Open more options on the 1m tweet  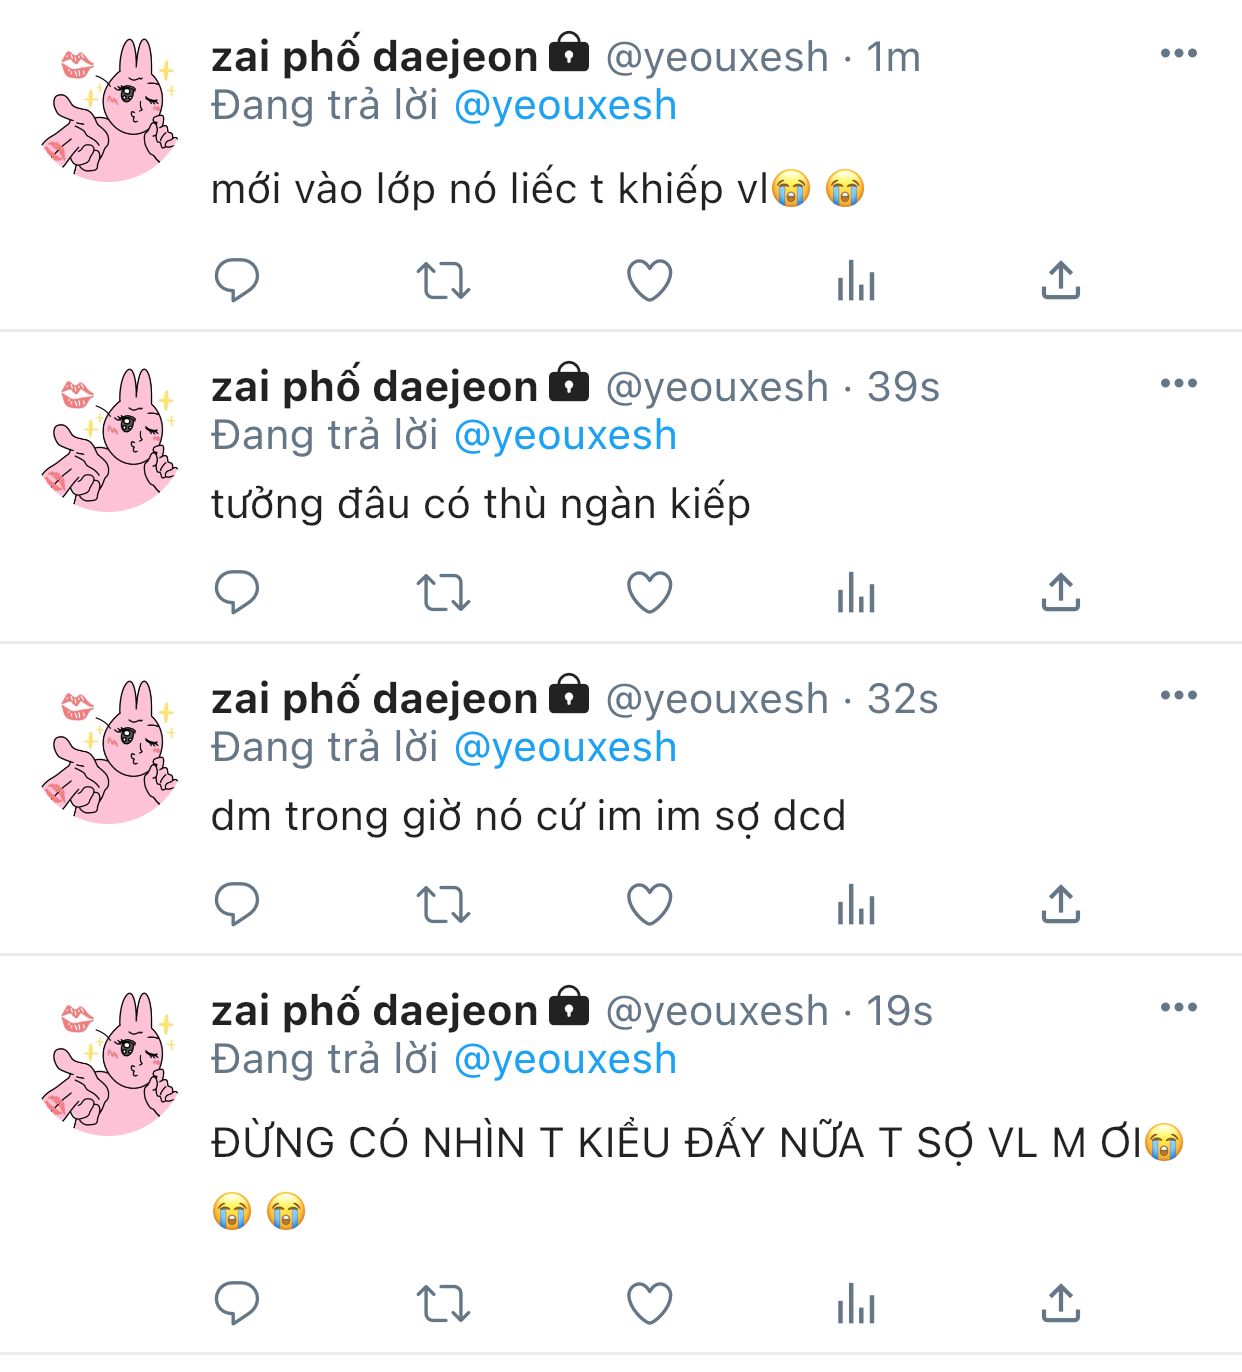click(1179, 53)
